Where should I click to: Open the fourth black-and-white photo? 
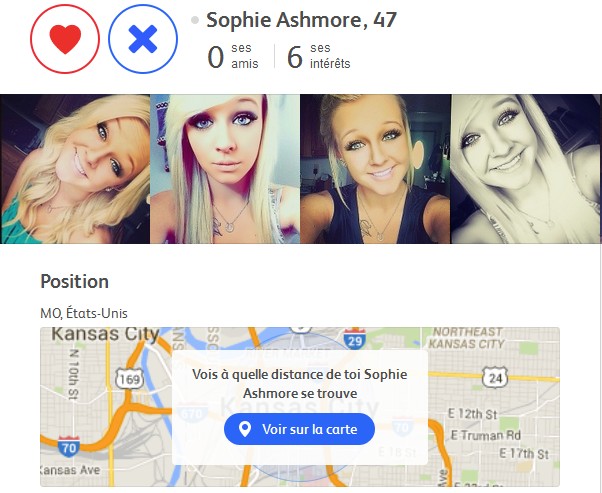pos(526,169)
